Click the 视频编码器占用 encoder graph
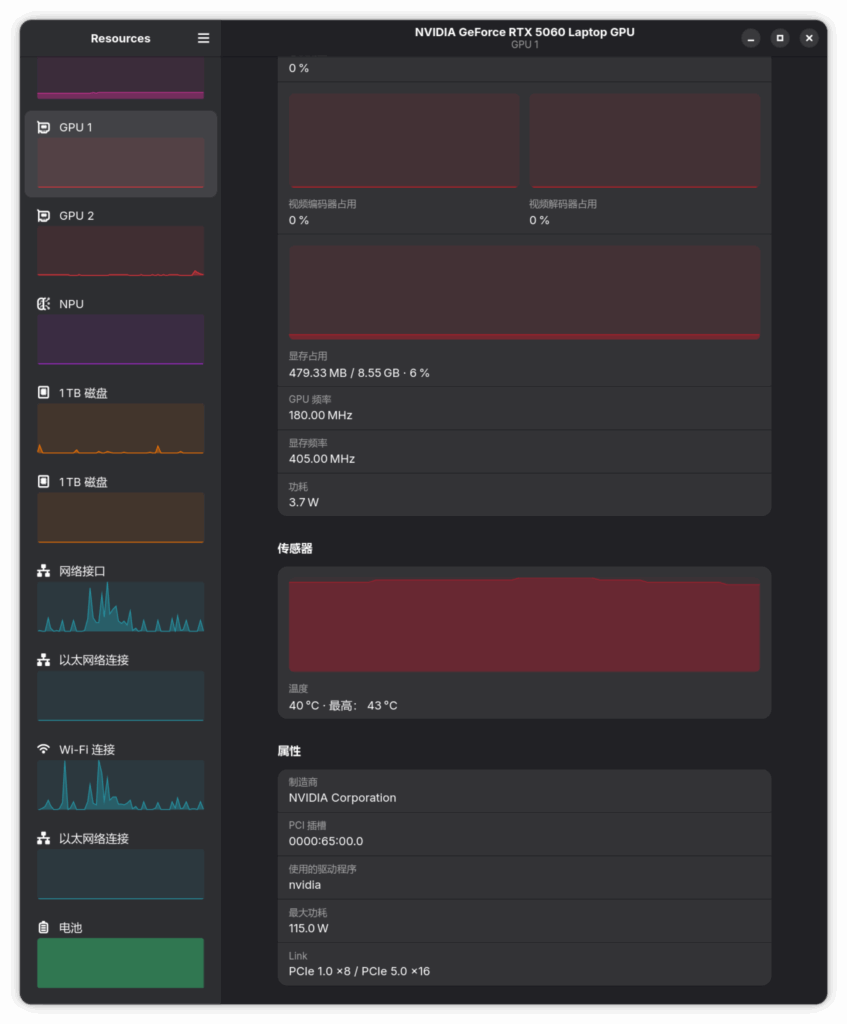The height and width of the screenshot is (1024, 847). 404,141
